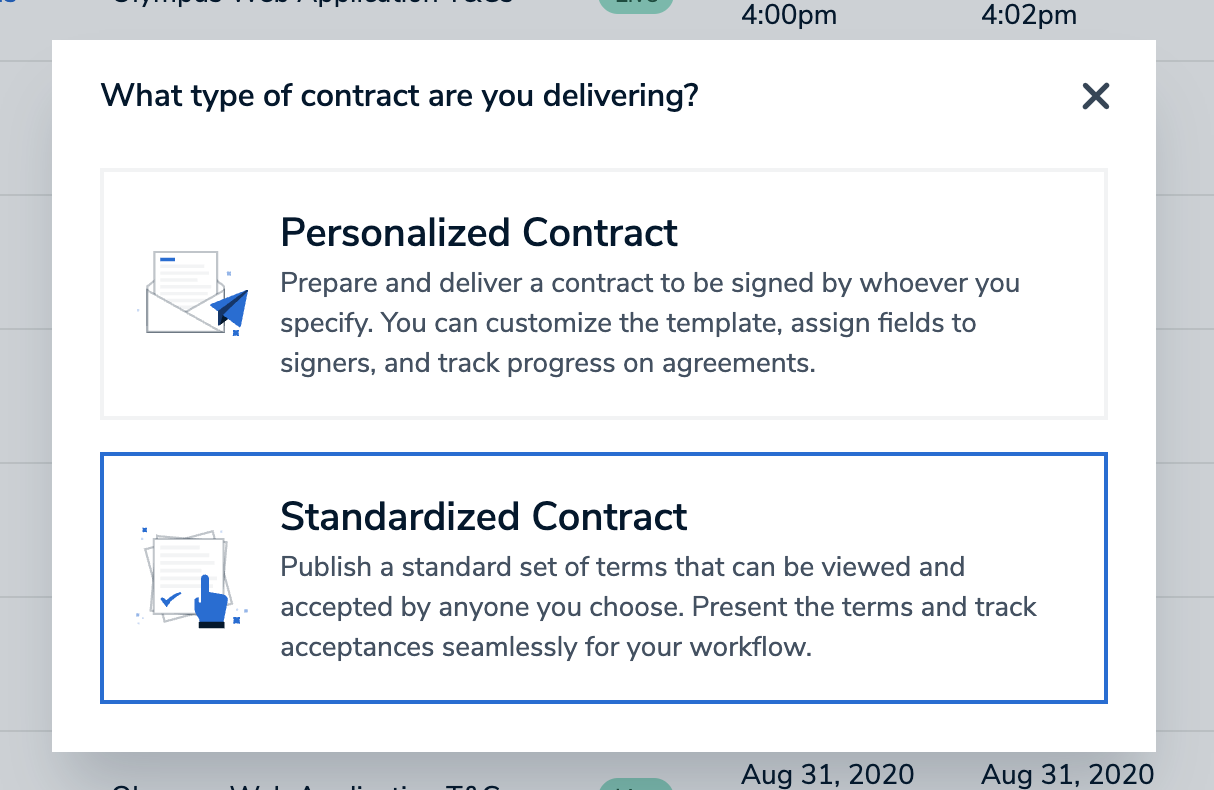Click the first Aug 31, 2020 date
Viewport: 1214px width, 790px height.
[x=828, y=774]
